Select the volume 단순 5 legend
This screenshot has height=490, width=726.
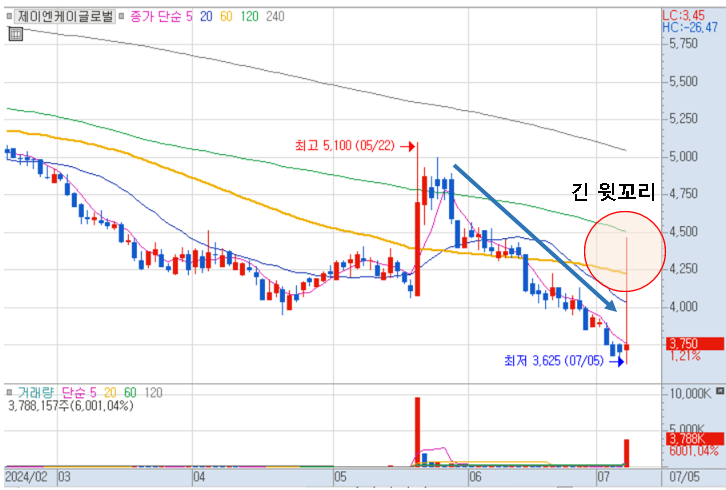click(x=79, y=393)
